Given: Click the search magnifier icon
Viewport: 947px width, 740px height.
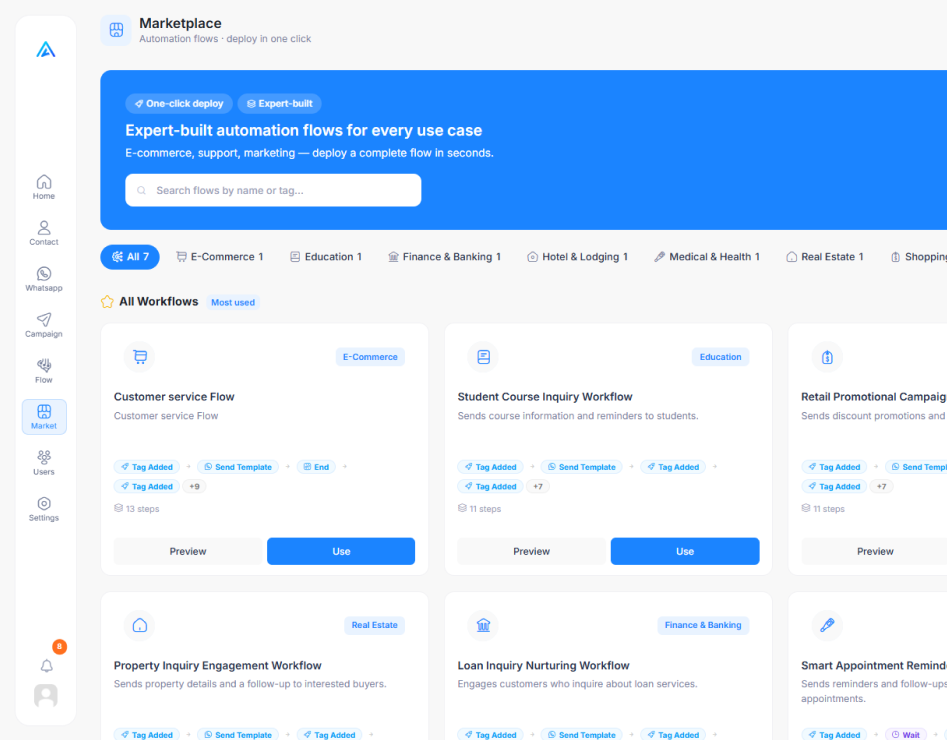Looking at the screenshot, I should pos(141,190).
